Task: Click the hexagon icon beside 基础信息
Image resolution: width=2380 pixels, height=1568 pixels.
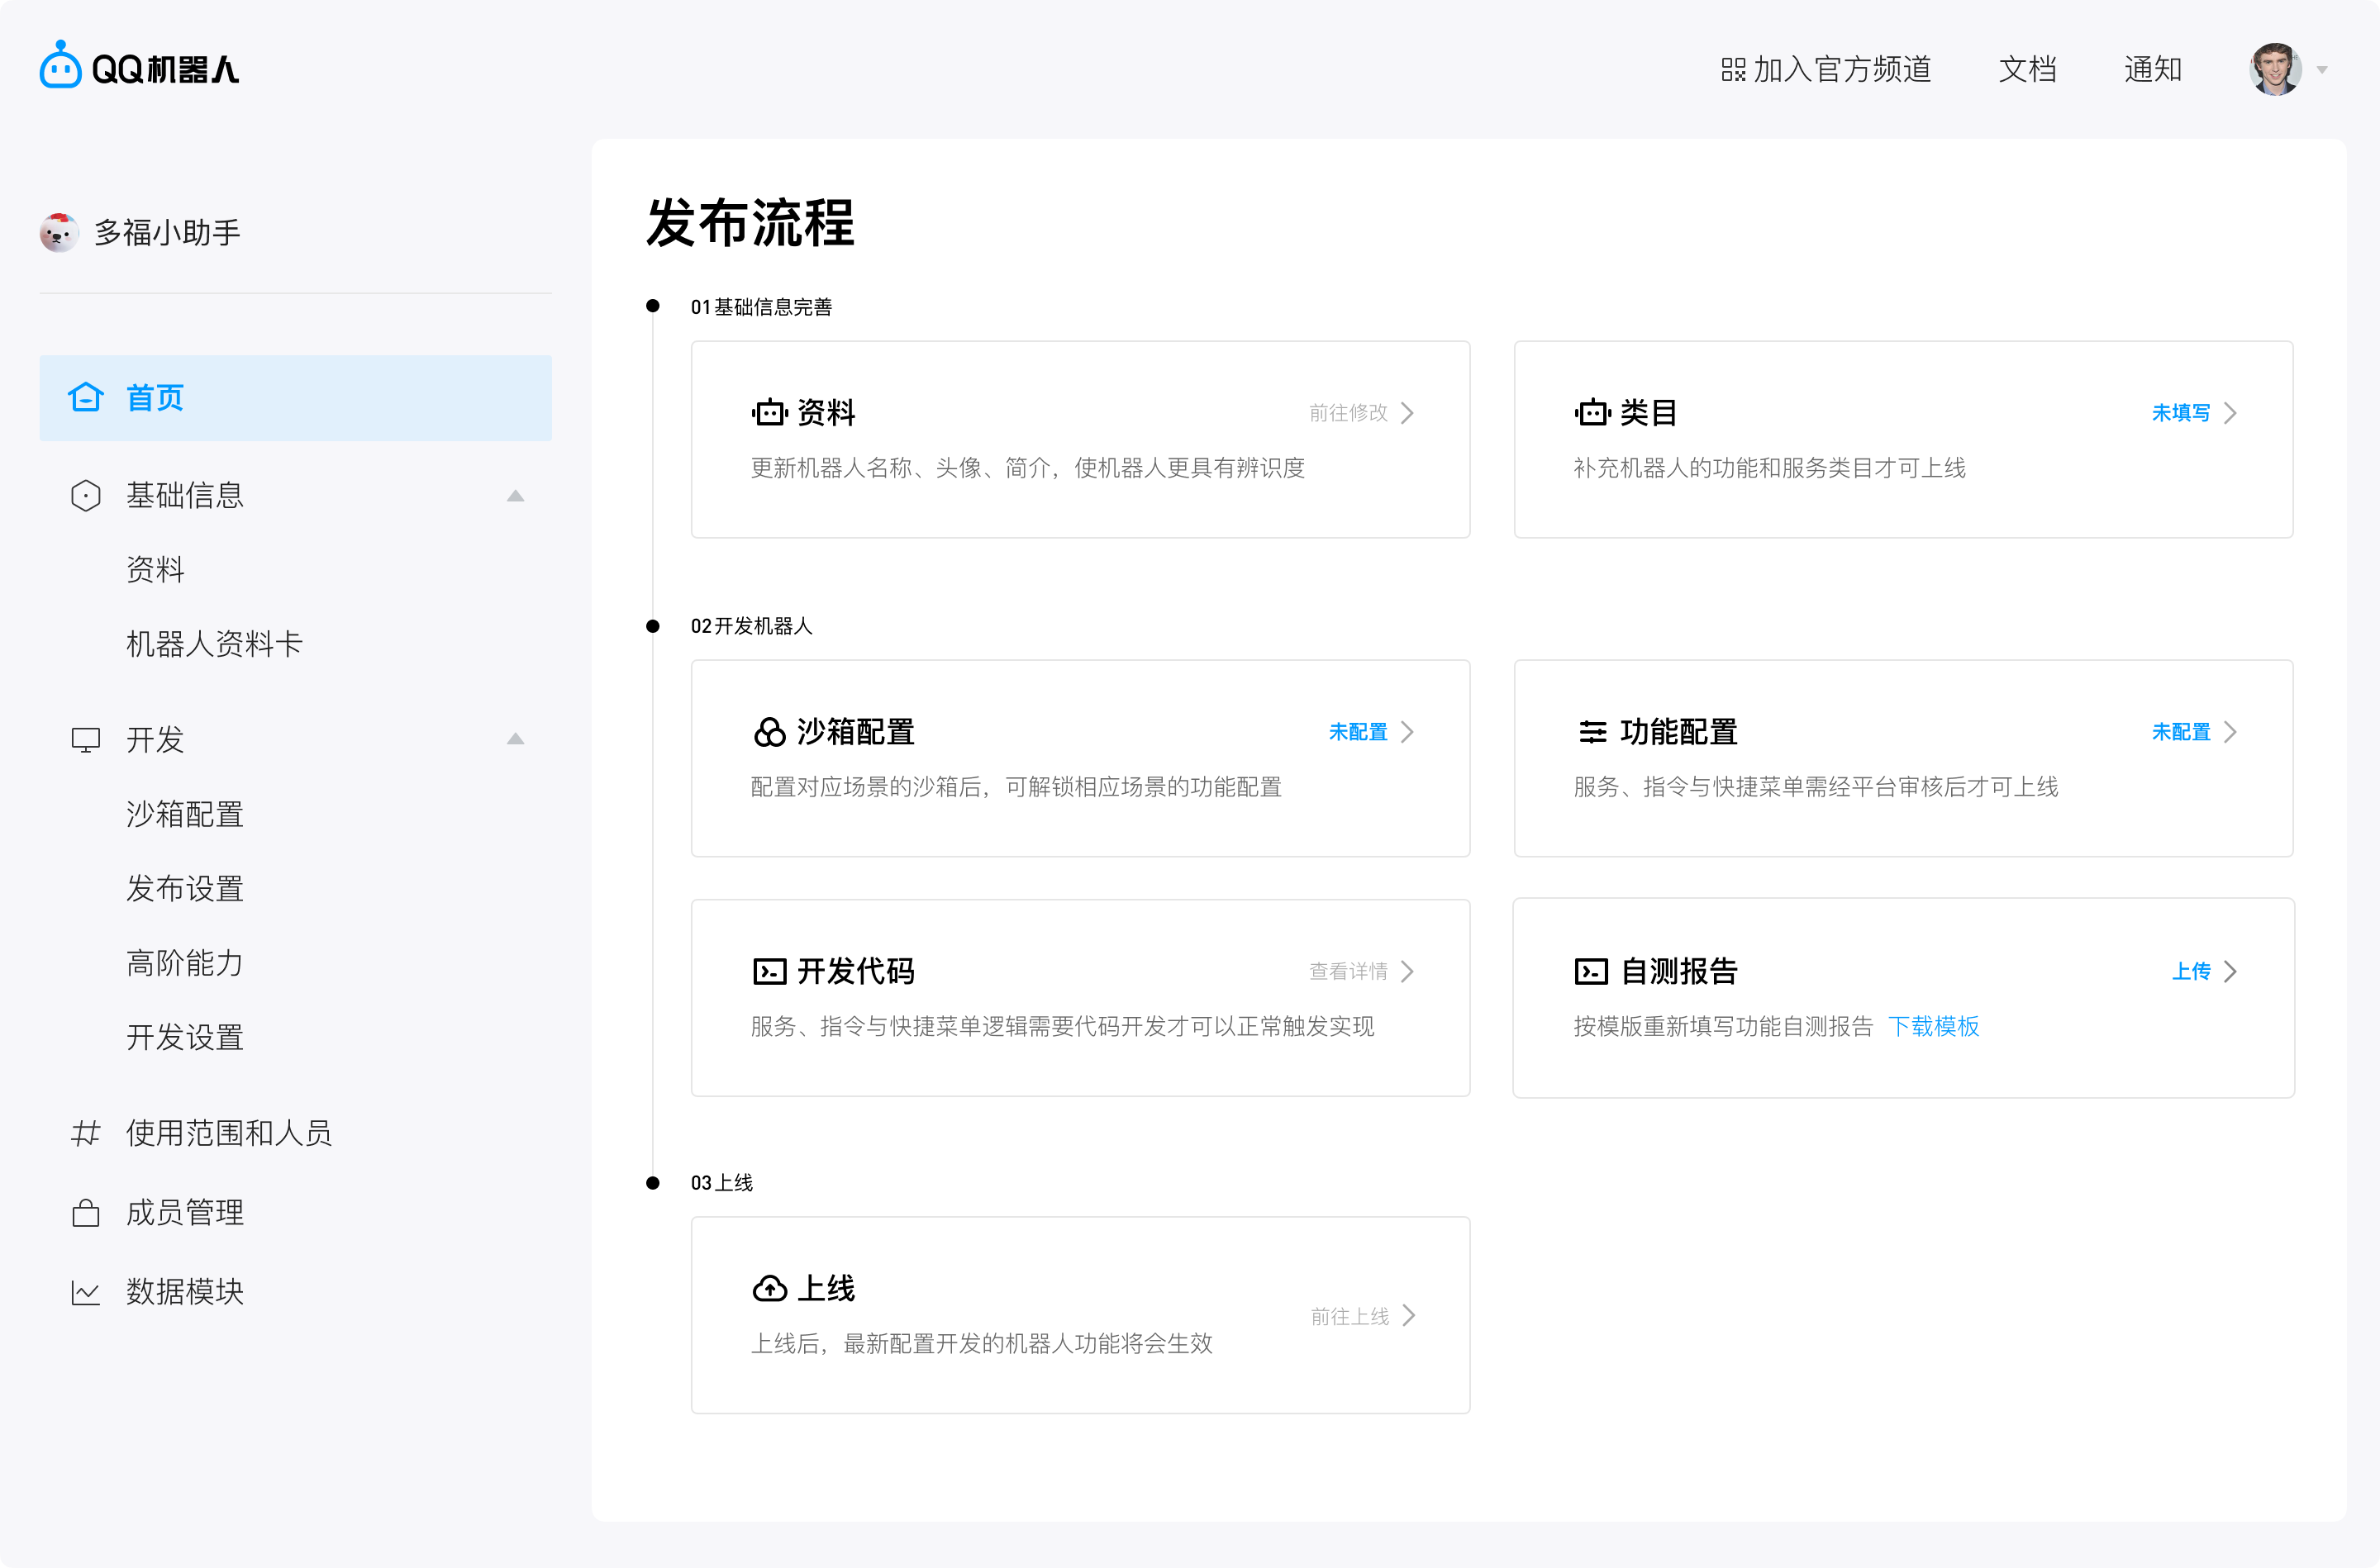Action: pyautogui.click(x=86, y=495)
